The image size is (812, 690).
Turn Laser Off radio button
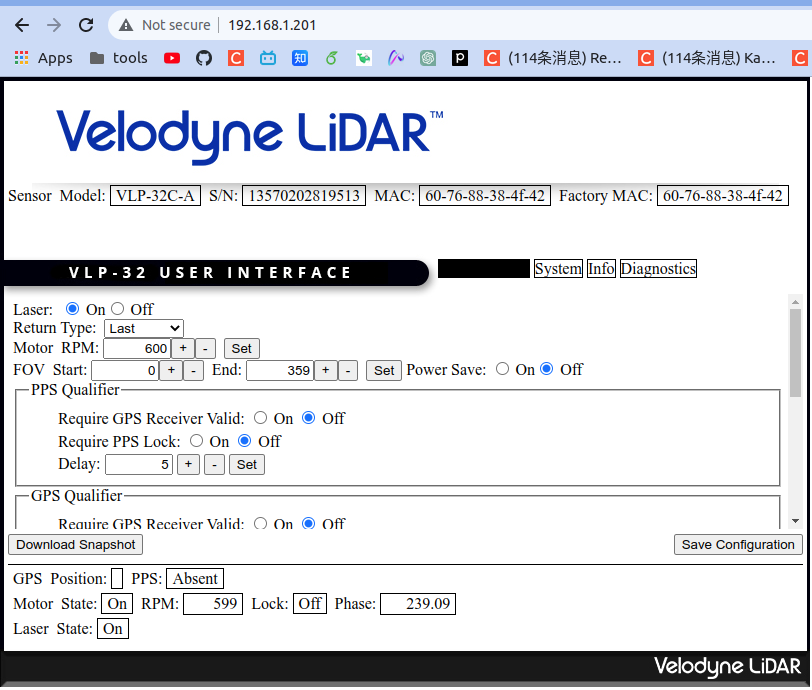[x=118, y=309]
